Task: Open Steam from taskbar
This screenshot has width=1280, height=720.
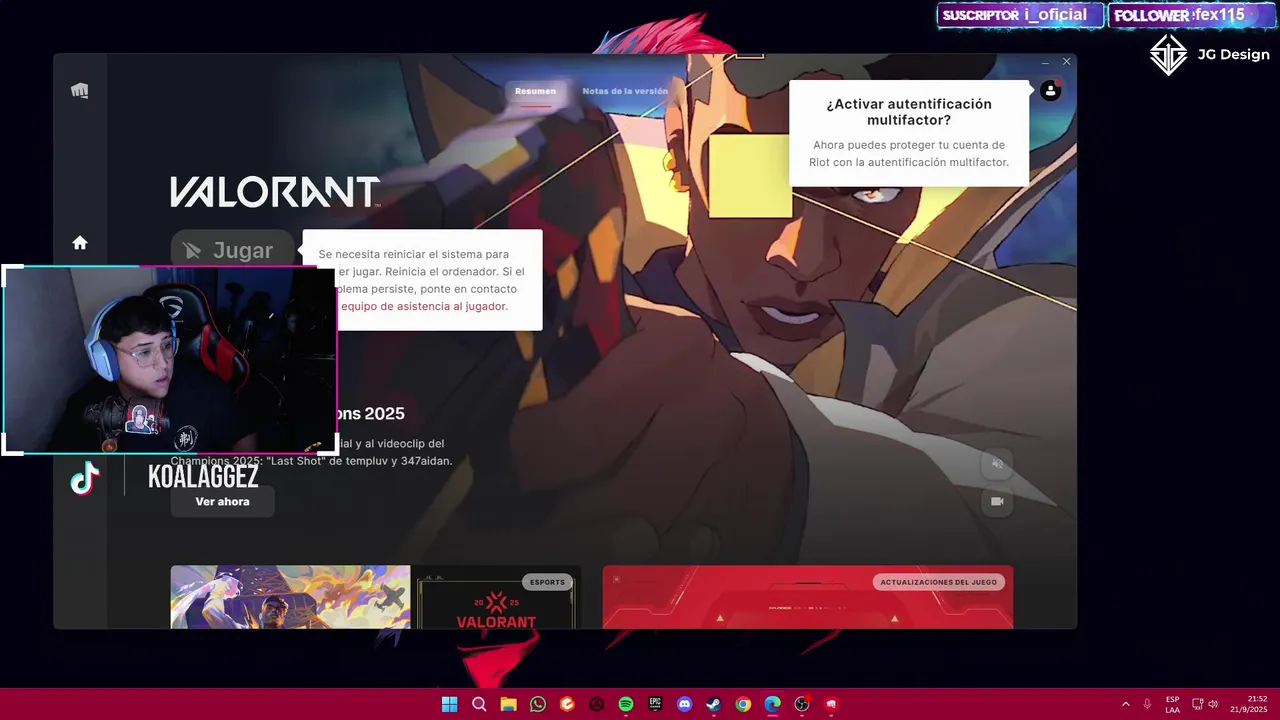Action: click(x=713, y=704)
